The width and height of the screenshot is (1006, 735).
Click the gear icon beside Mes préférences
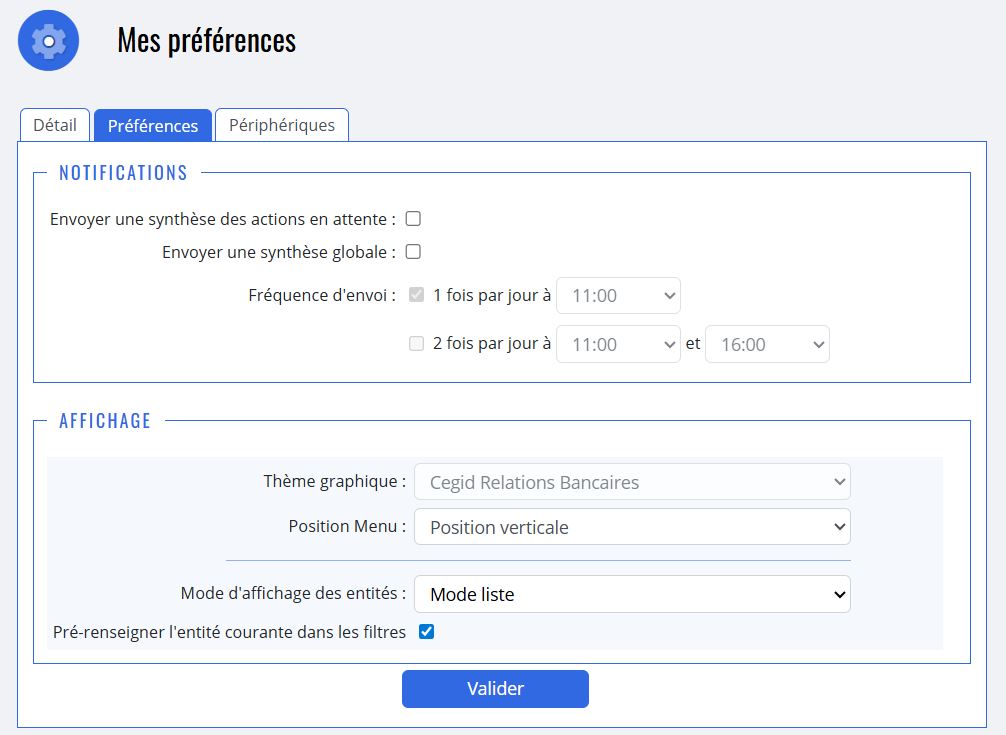[48, 41]
